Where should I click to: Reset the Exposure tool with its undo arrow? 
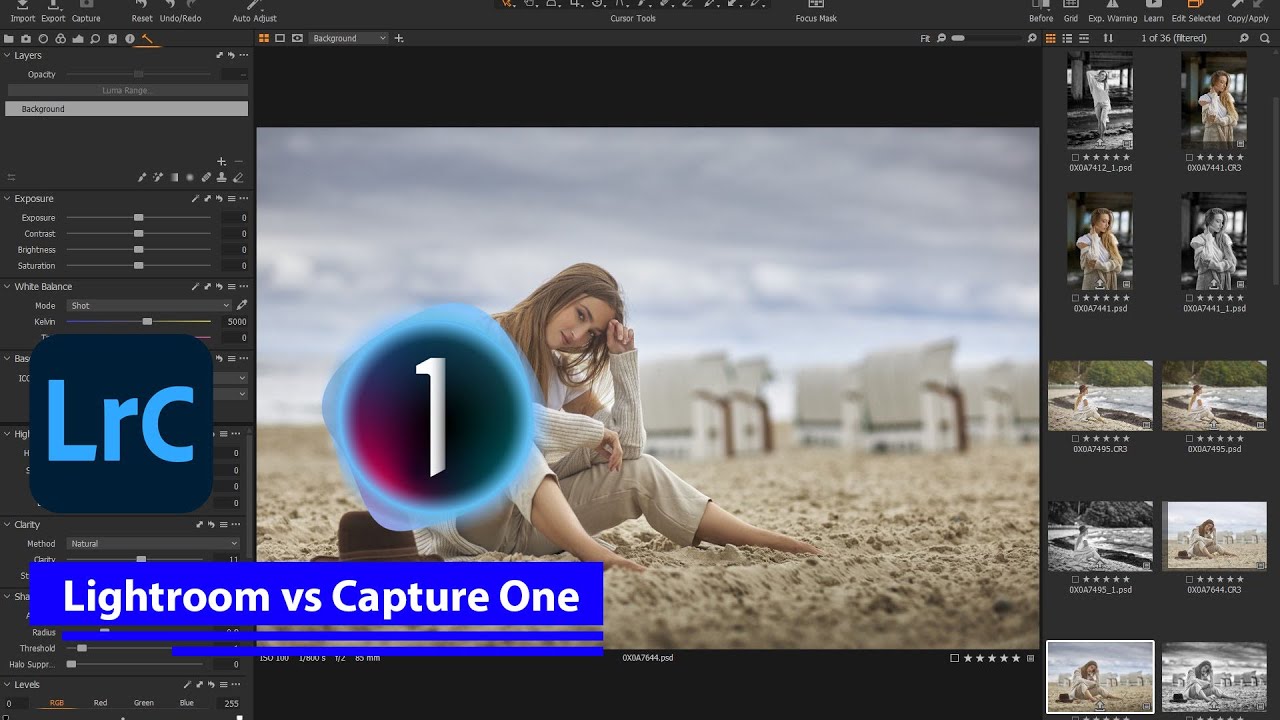coord(219,199)
